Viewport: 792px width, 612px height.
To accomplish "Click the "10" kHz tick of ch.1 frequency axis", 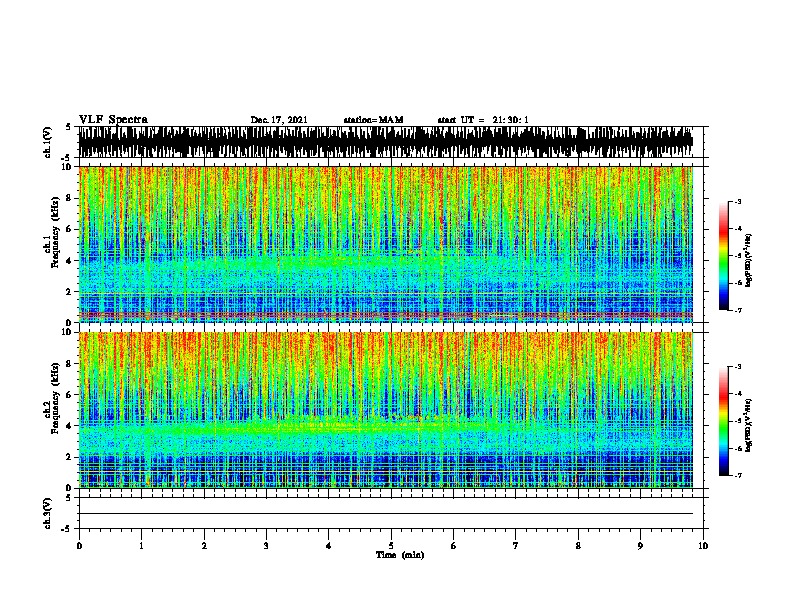I will point(68,167).
